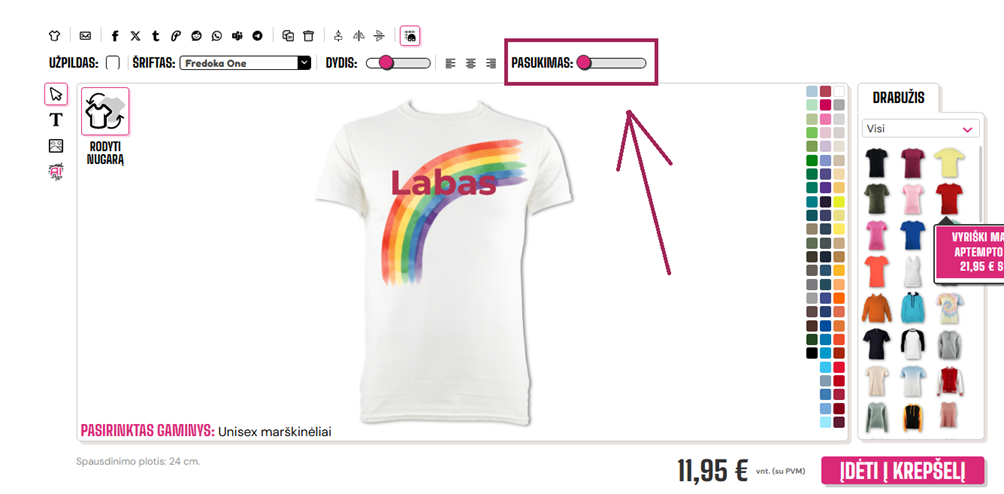The width and height of the screenshot is (1004, 494).
Task: Click Rodyti nugarą button
Action: pyautogui.click(x=105, y=126)
